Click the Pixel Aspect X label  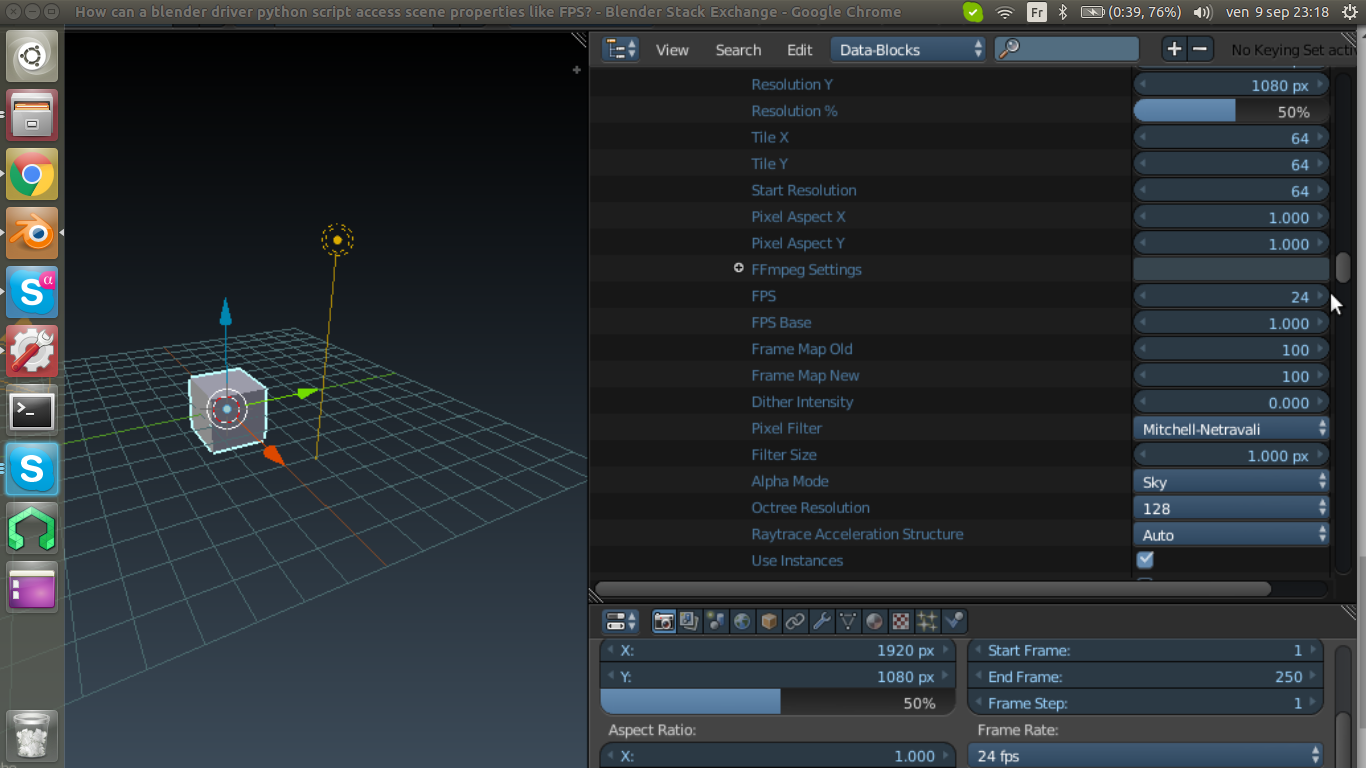pos(798,217)
